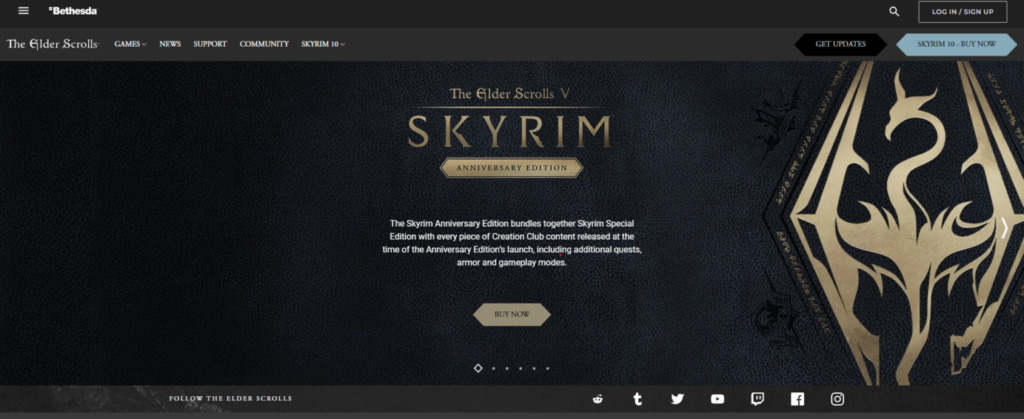1024x419 pixels.
Task: Click the Buy Now button in the banner
Action: pos(511,315)
